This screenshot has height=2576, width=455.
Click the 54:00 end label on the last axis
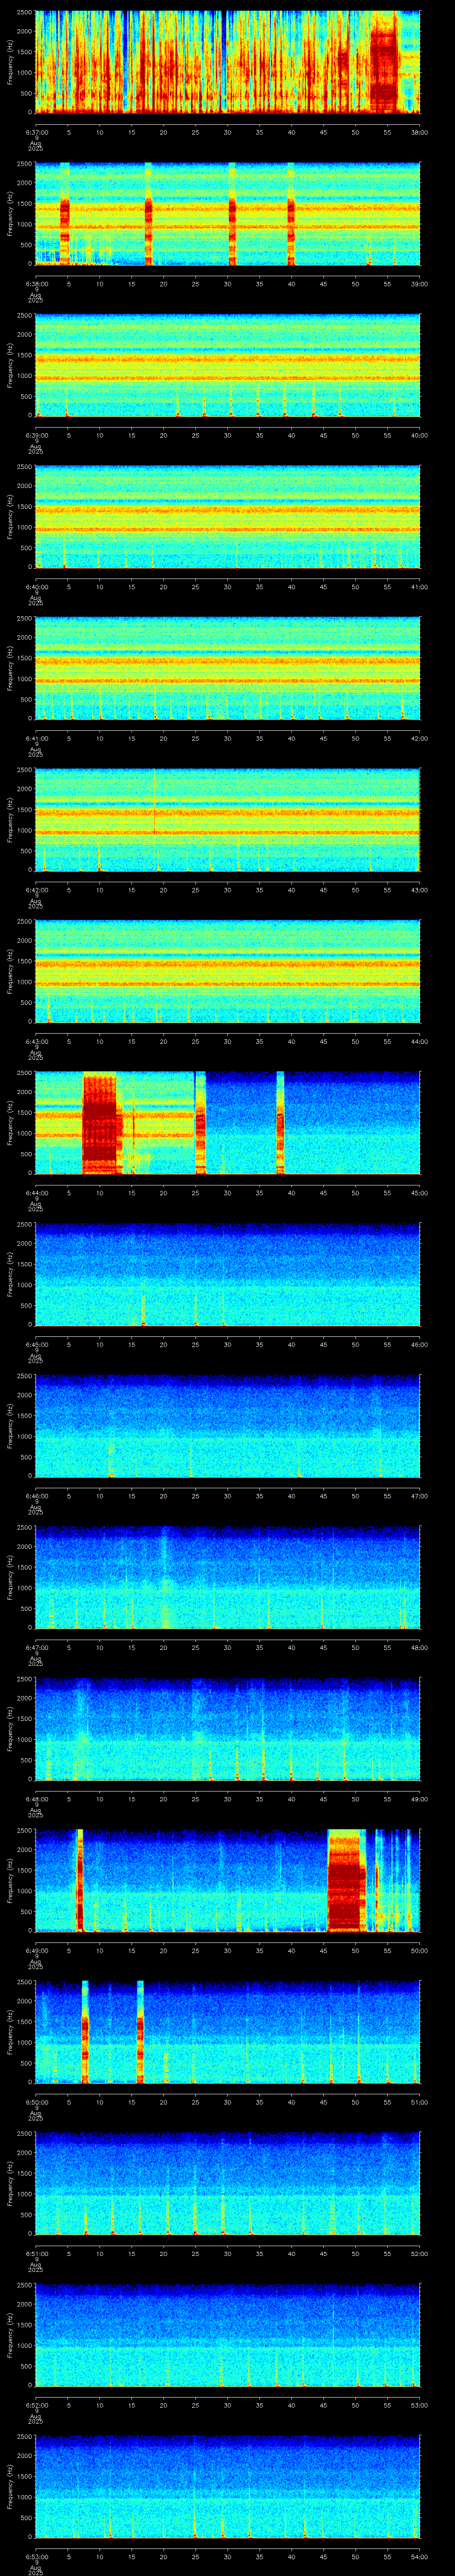click(419, 2556)
